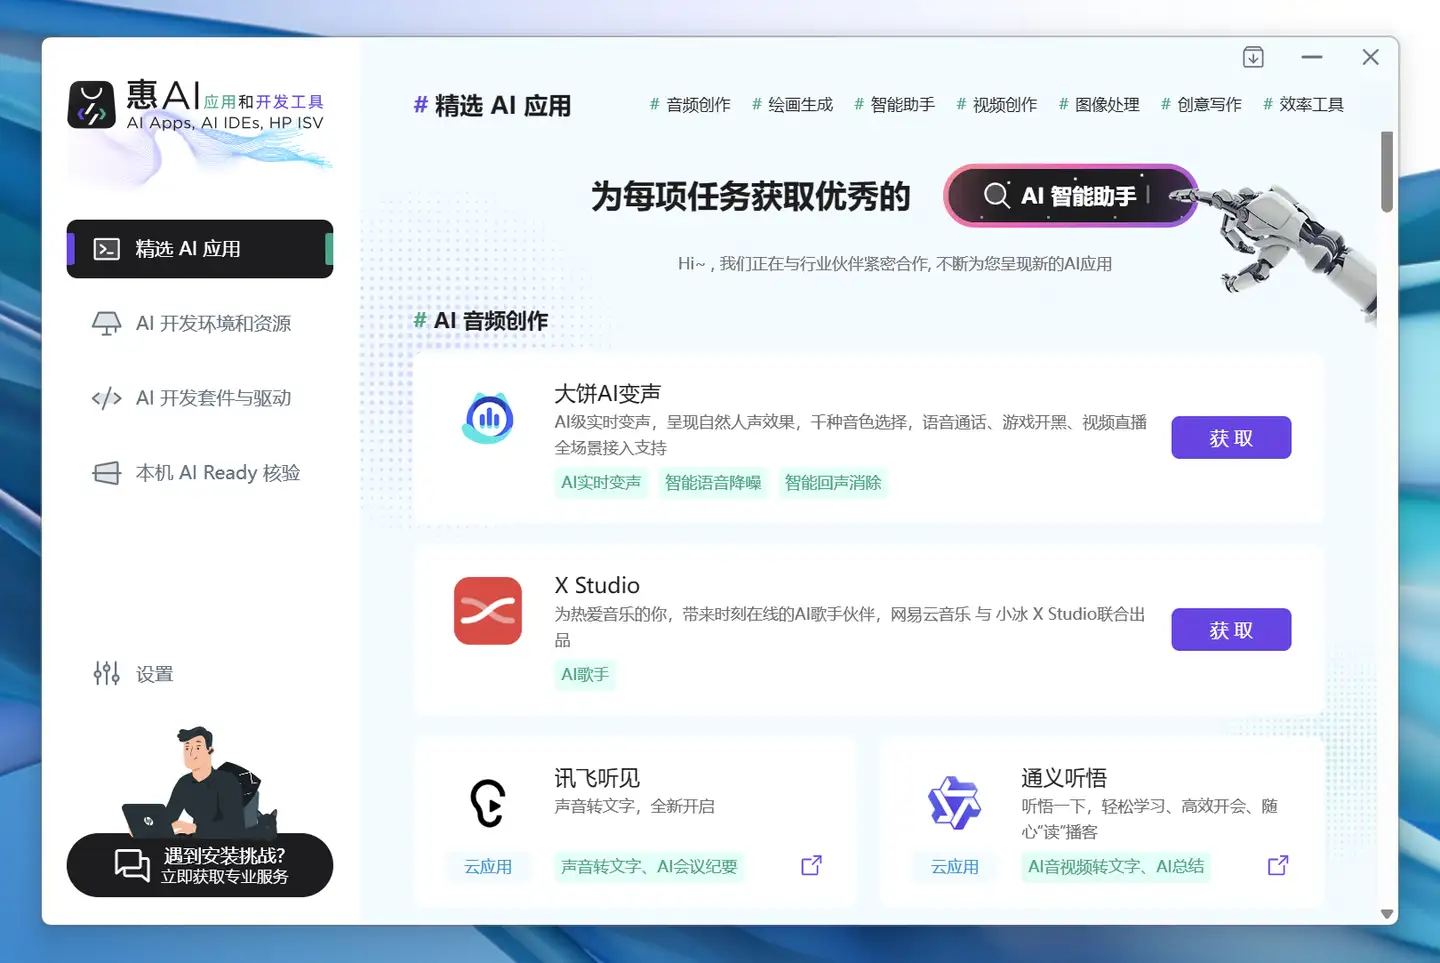Click the 大饼AI变声 app icon
This screenshot has height=963, width=1440.
pos(488,418)
